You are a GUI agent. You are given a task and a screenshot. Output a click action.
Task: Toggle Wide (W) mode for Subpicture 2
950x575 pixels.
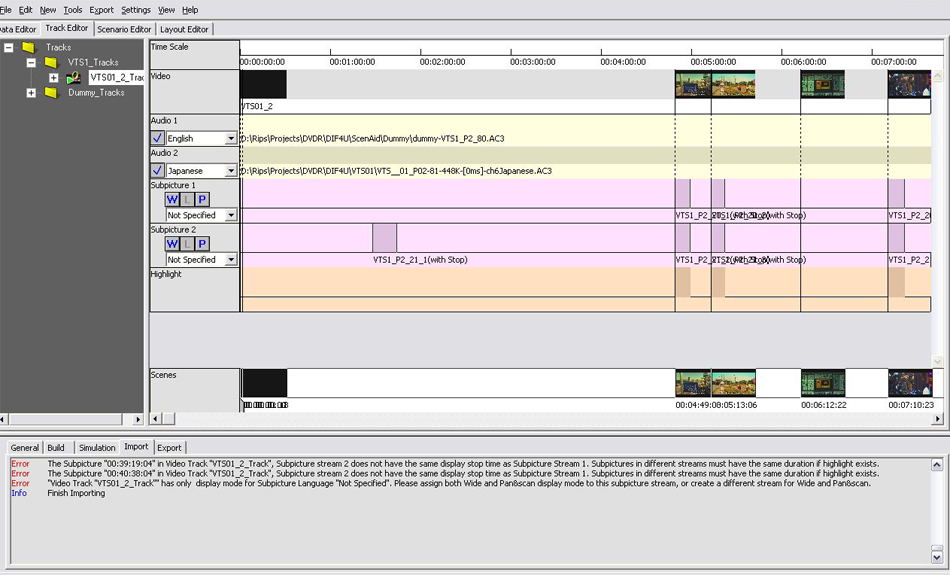(172, 244)
